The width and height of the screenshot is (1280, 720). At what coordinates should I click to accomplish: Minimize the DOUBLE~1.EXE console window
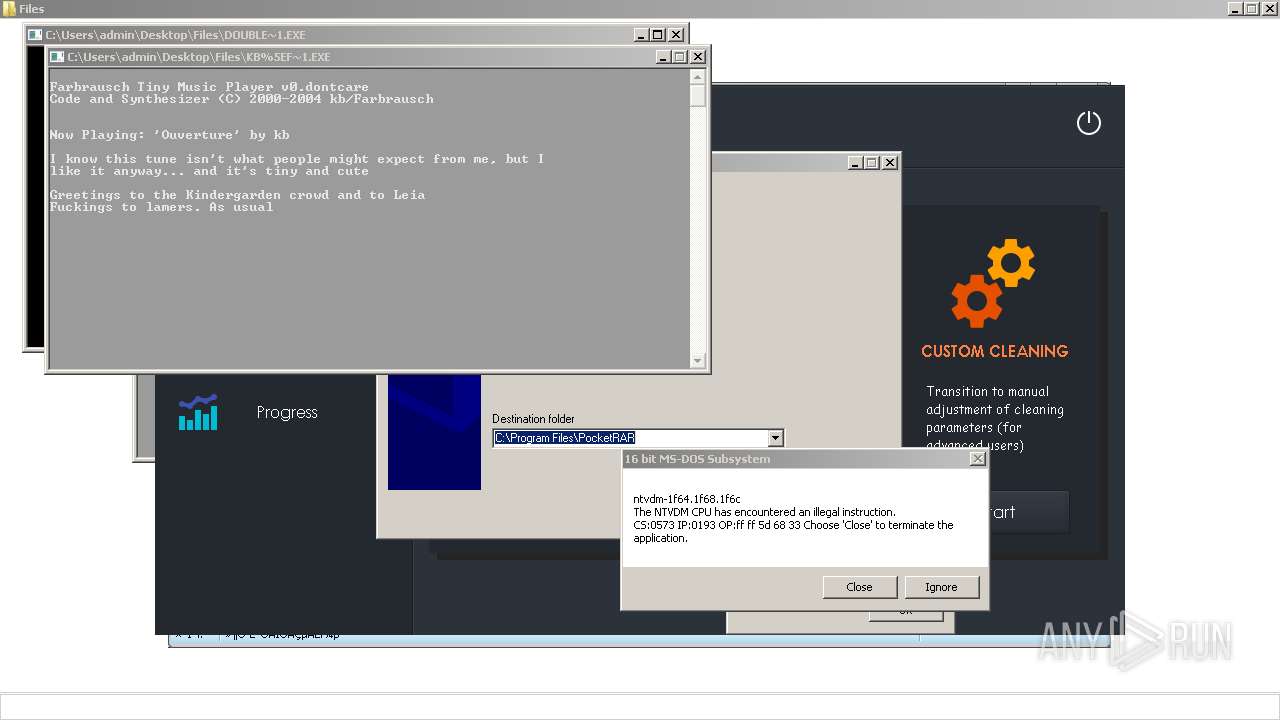pyautogui.click(x=641, y=35)
